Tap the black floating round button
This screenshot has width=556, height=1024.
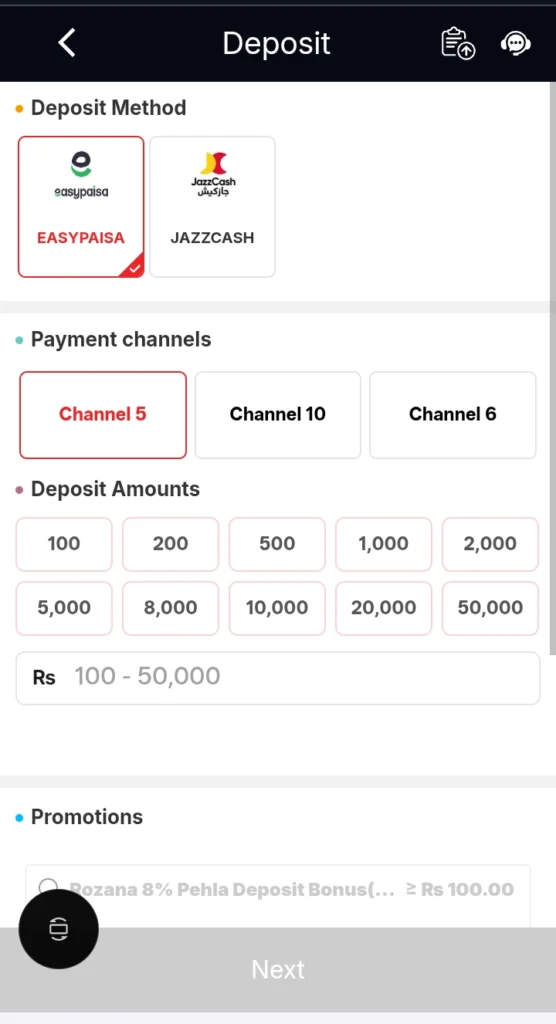[59, 928]
